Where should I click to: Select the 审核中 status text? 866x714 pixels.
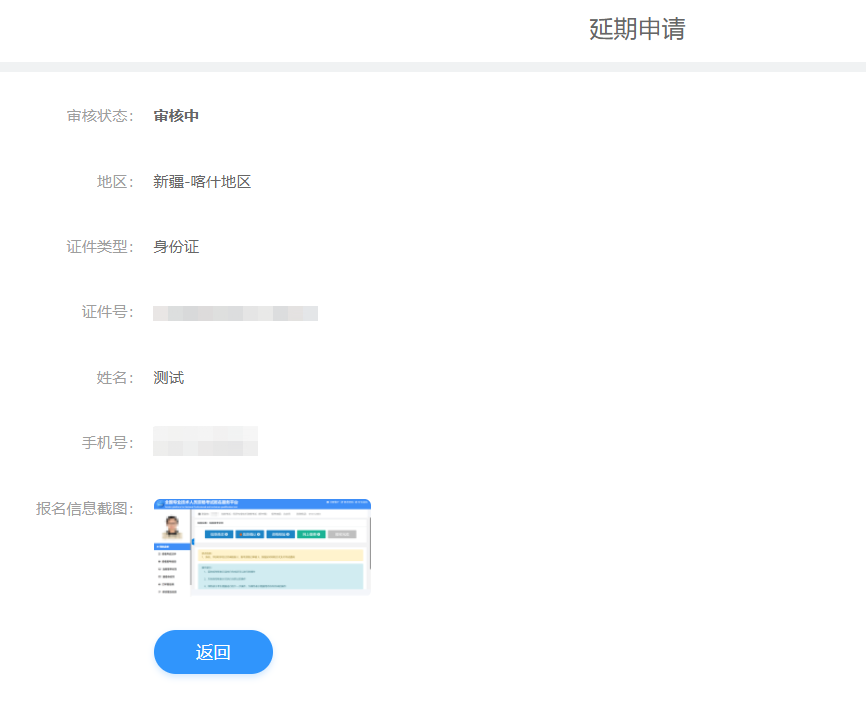[x=177, y=115]
